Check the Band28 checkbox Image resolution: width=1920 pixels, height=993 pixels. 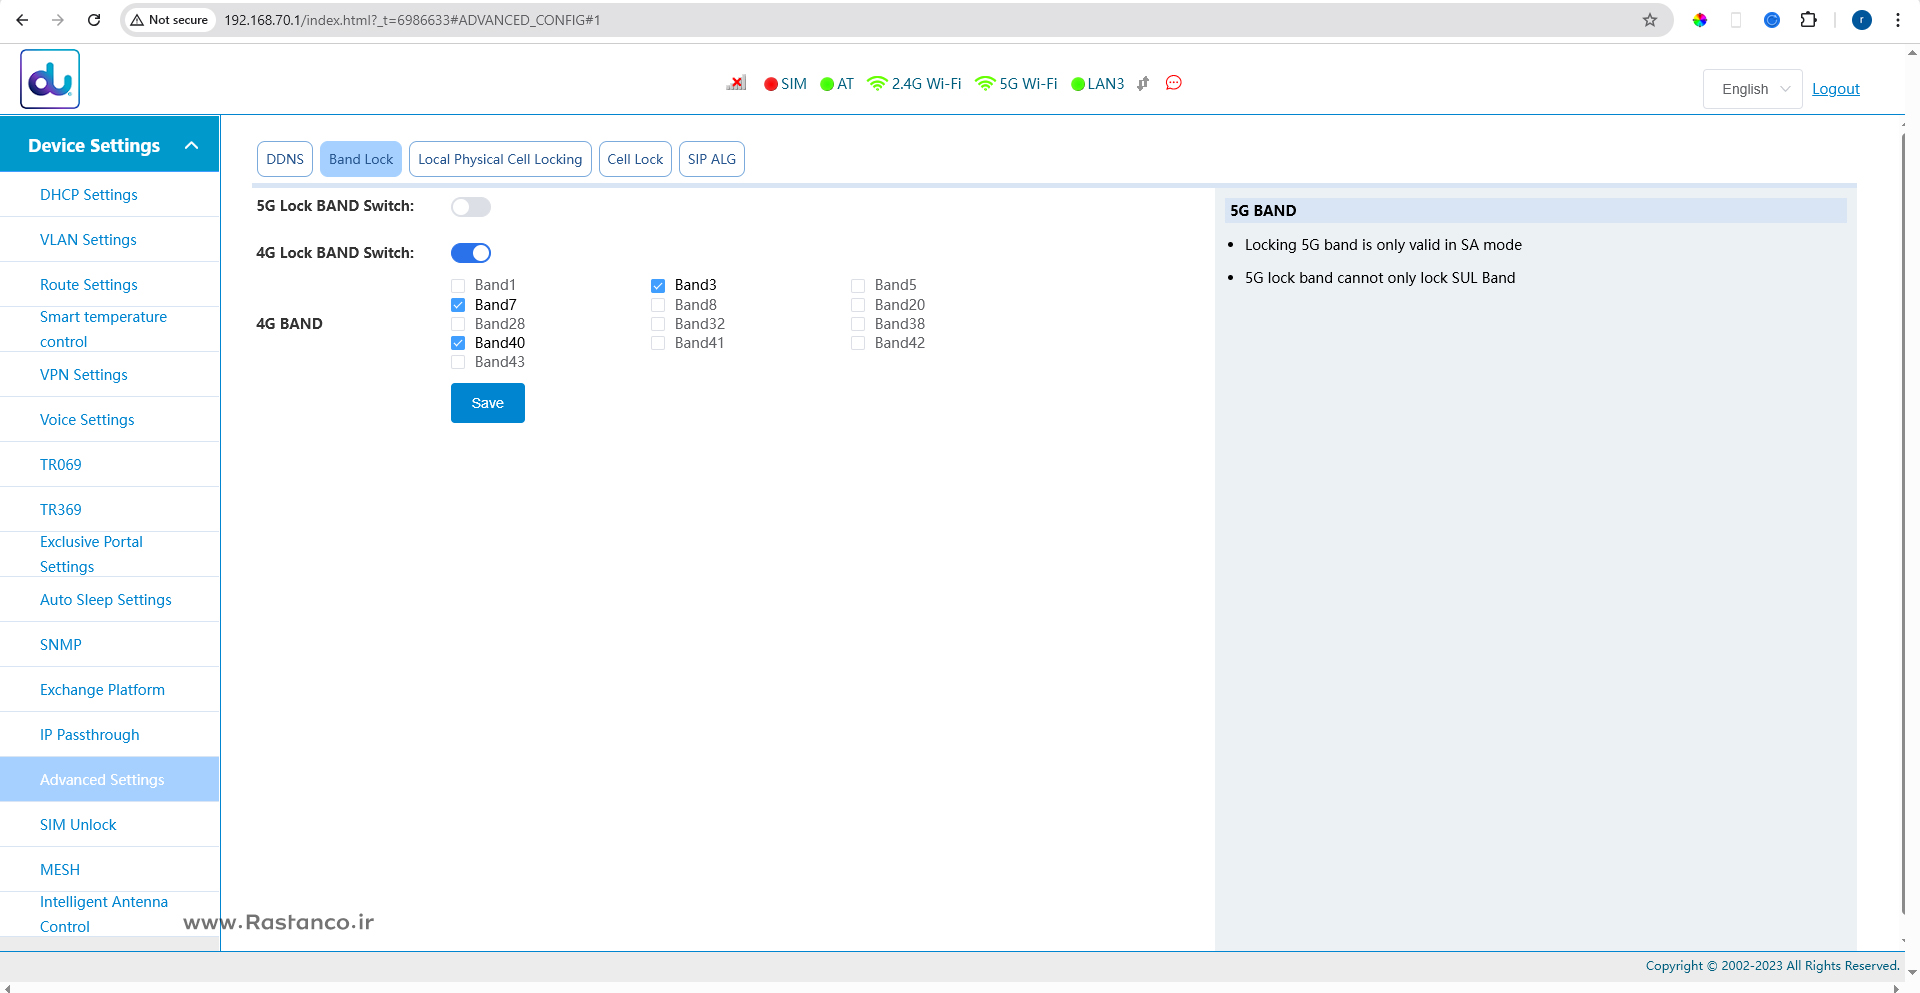[x=458, y=324]
